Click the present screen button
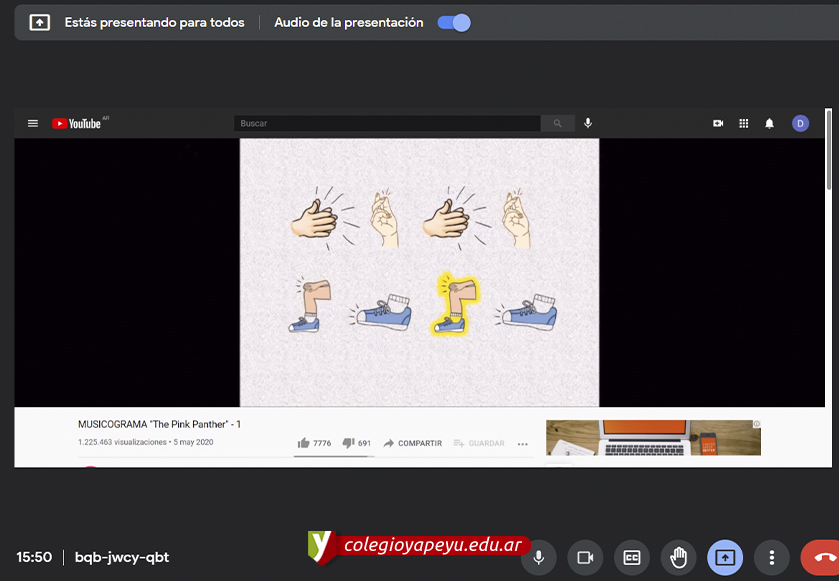 click(x=725, y=557)
